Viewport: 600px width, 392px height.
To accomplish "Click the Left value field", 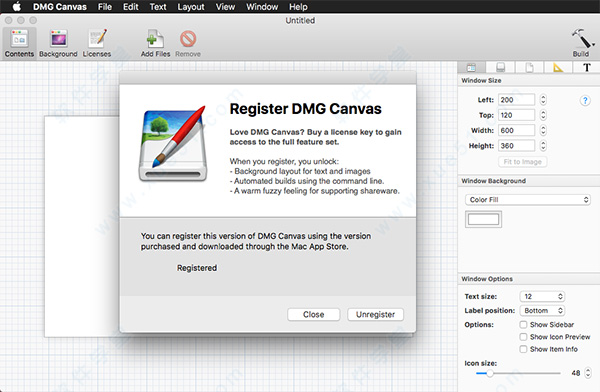I will click(x=516, y=100).
